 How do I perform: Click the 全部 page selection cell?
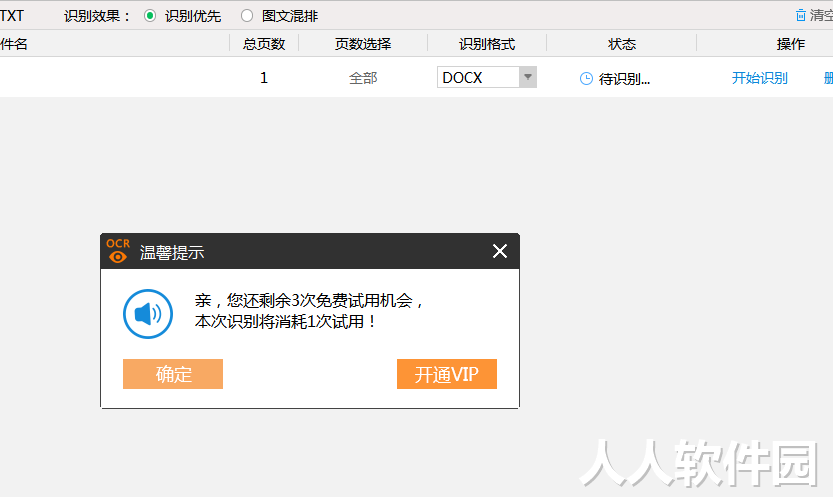point(363,78)
